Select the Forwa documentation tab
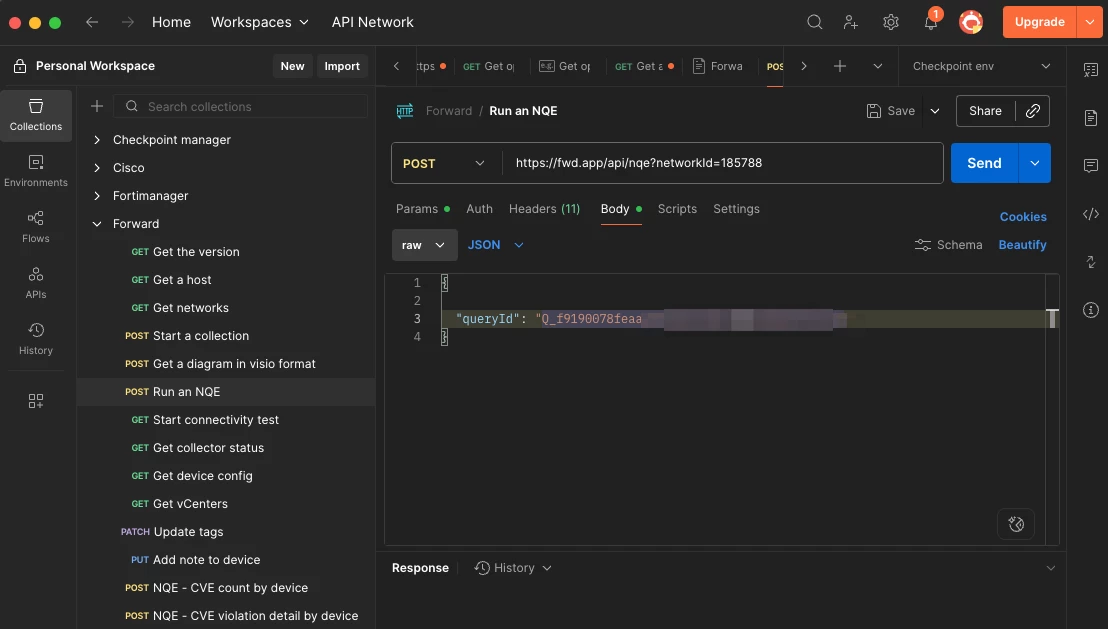 [718, 66]
